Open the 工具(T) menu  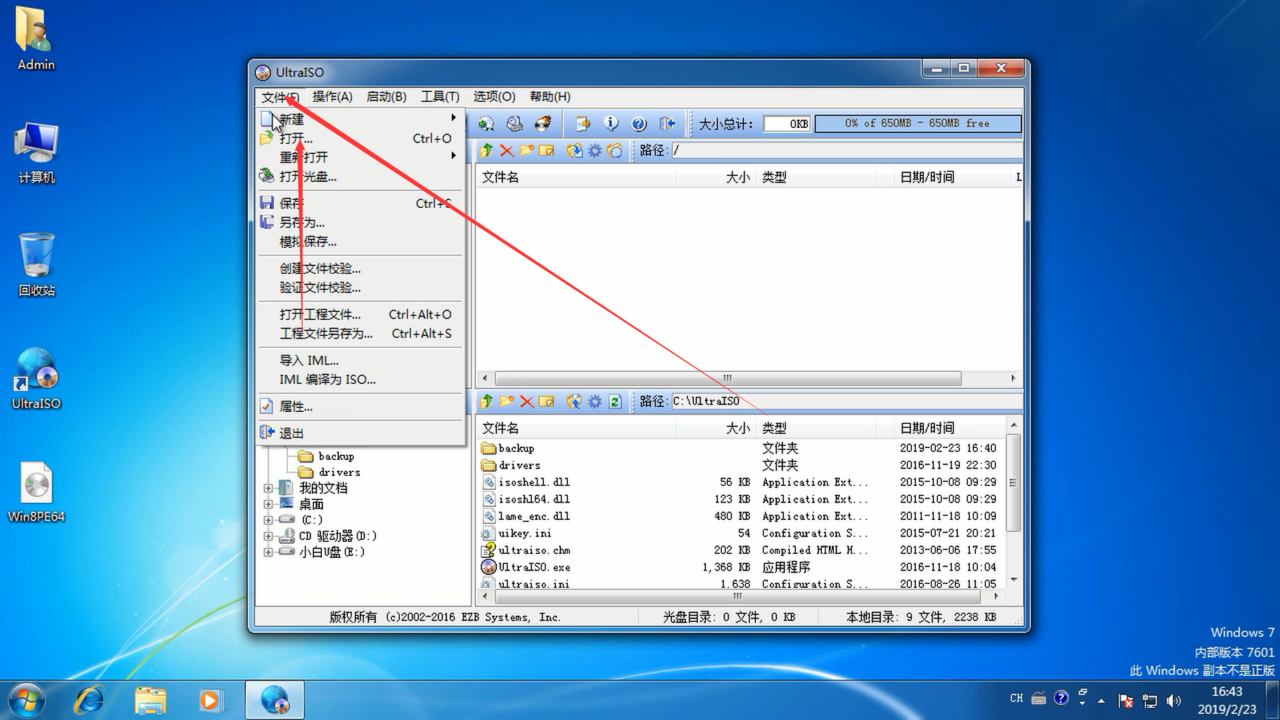[440, 97]
